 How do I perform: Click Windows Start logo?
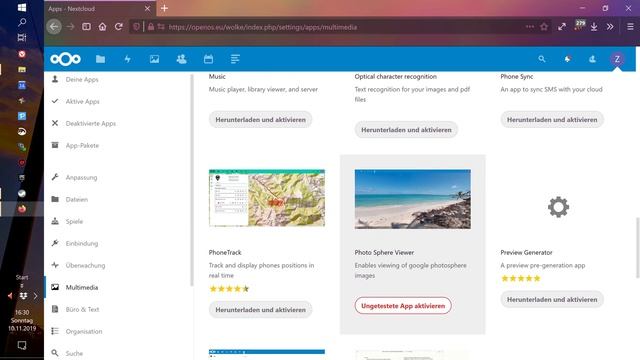tap(22, 7)
